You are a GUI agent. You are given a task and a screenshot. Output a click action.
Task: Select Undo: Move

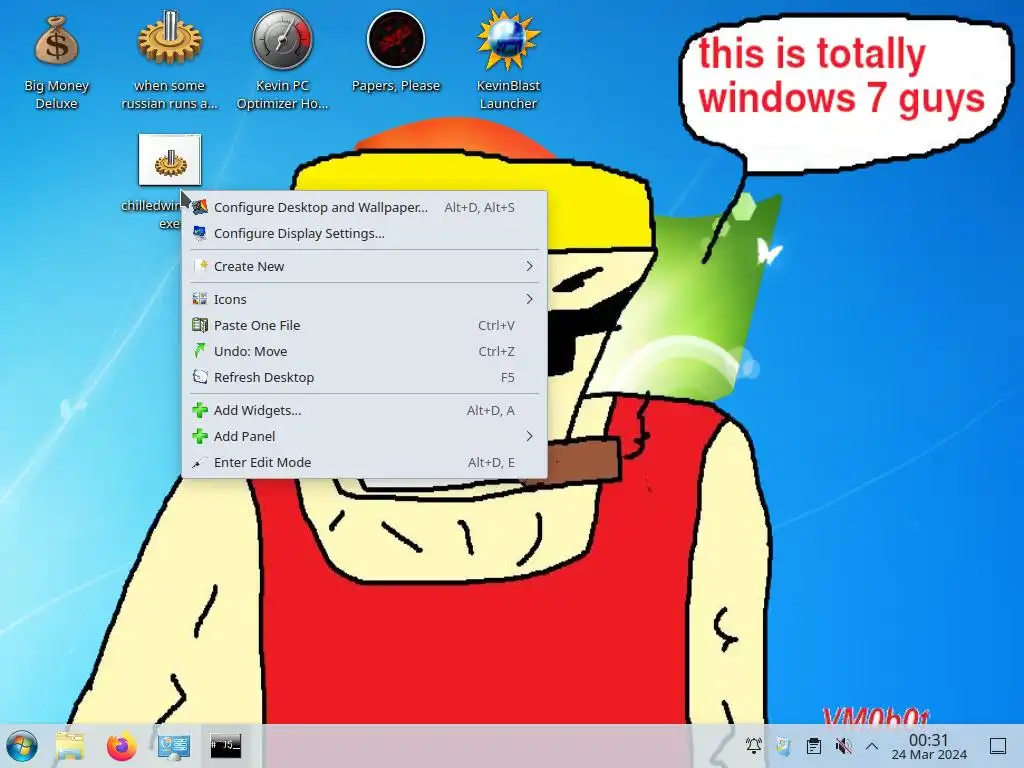point(364,351)
